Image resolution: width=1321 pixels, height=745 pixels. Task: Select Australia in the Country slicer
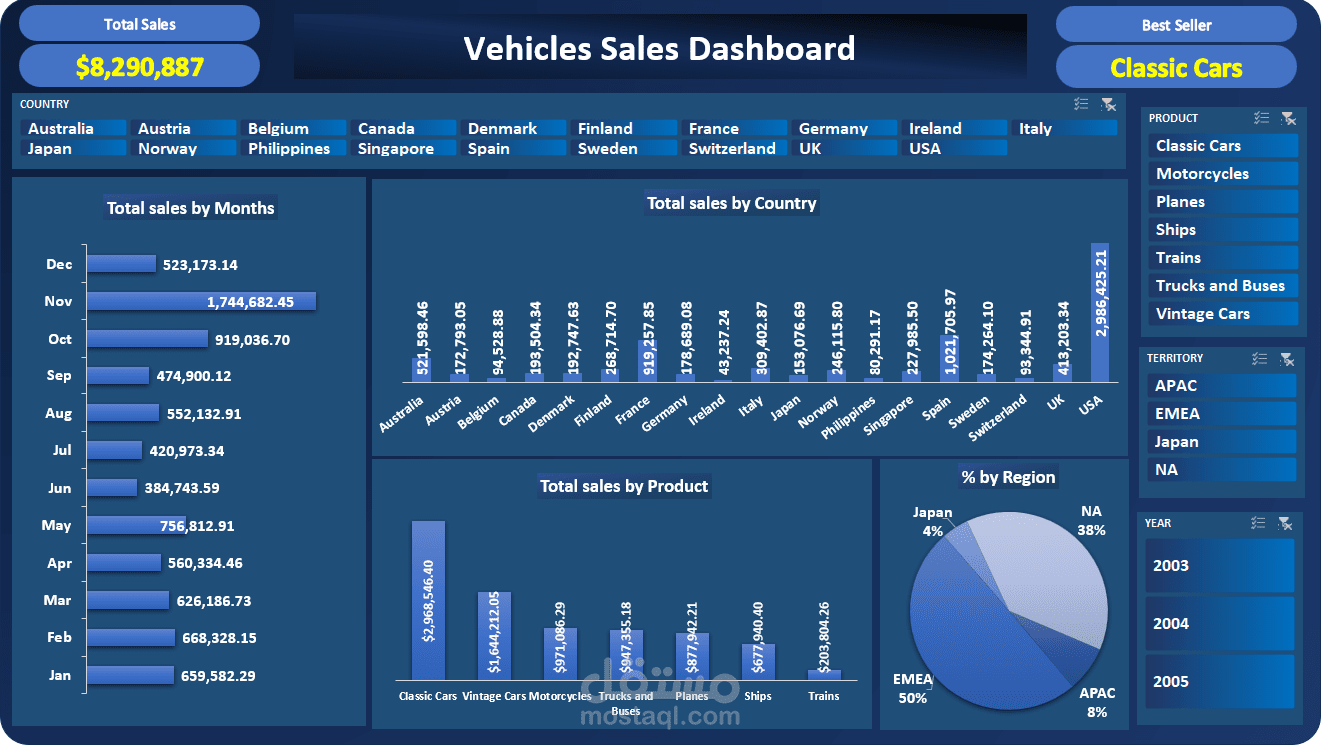pos(73,128)
